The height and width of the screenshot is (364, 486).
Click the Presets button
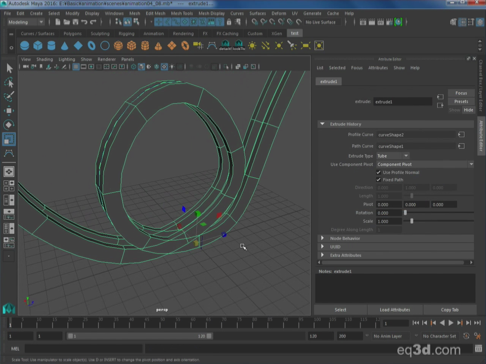(x=461, y=101)
